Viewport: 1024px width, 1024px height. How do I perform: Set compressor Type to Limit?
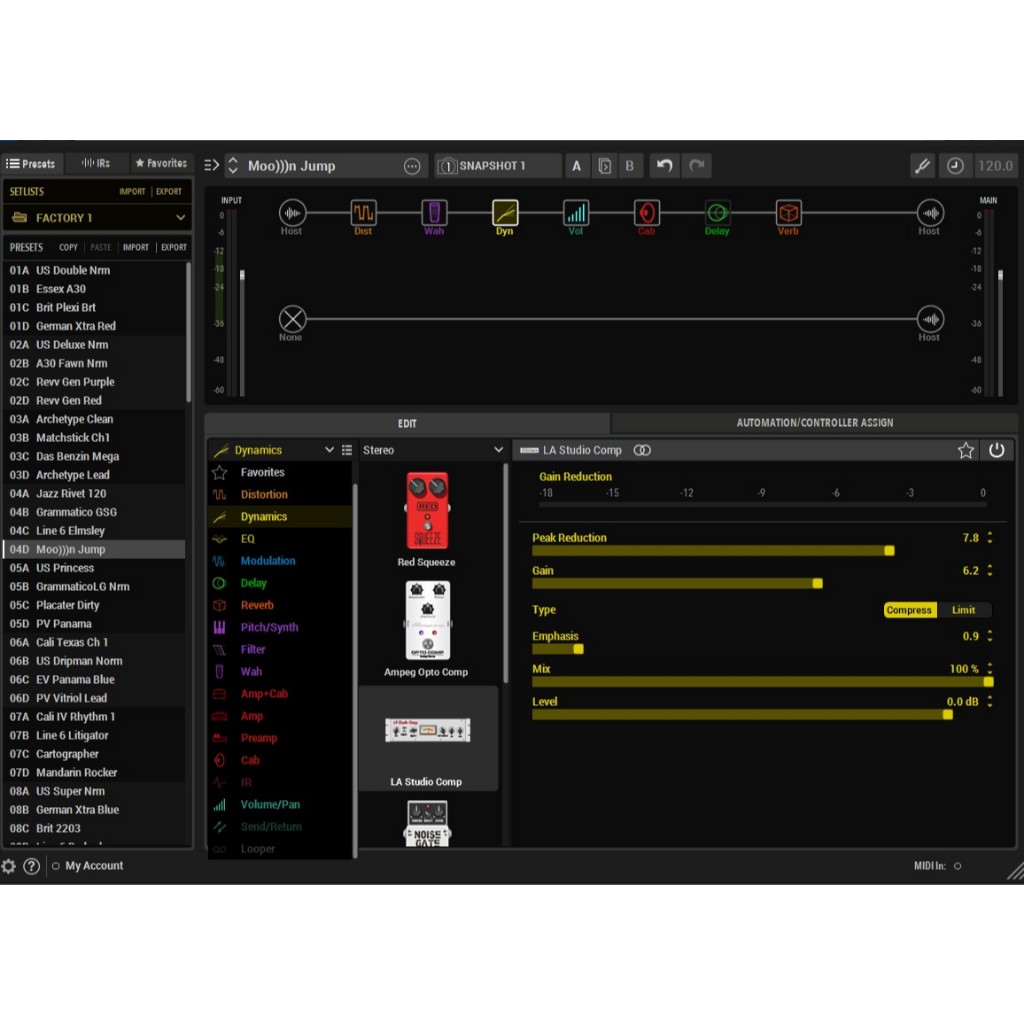963,610
